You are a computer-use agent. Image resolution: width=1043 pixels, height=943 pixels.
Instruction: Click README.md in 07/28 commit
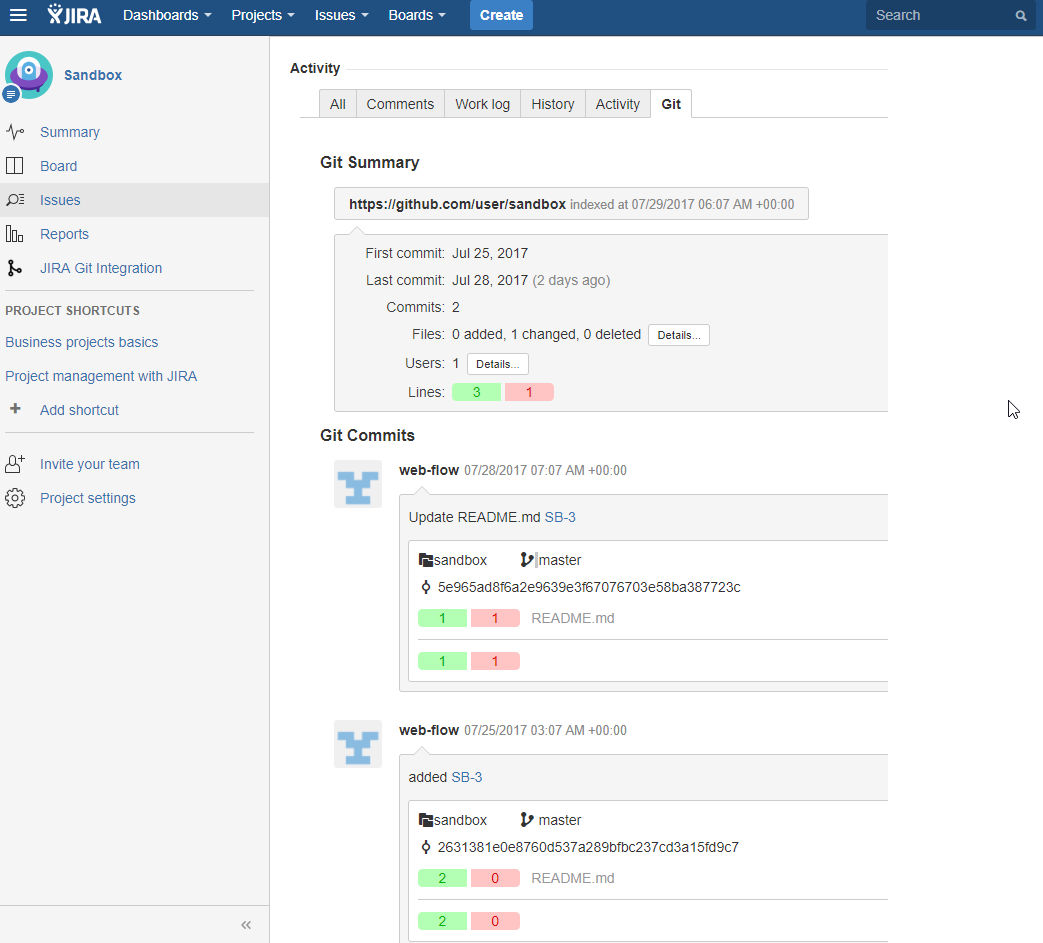tap(573, 618)
